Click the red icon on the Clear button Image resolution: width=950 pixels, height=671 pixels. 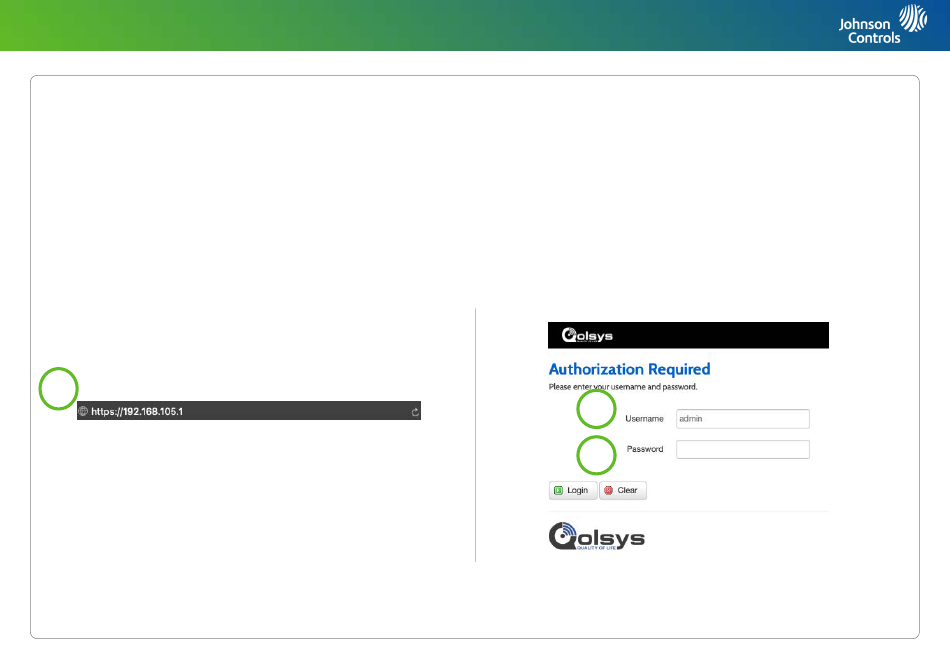click(608, 490)
